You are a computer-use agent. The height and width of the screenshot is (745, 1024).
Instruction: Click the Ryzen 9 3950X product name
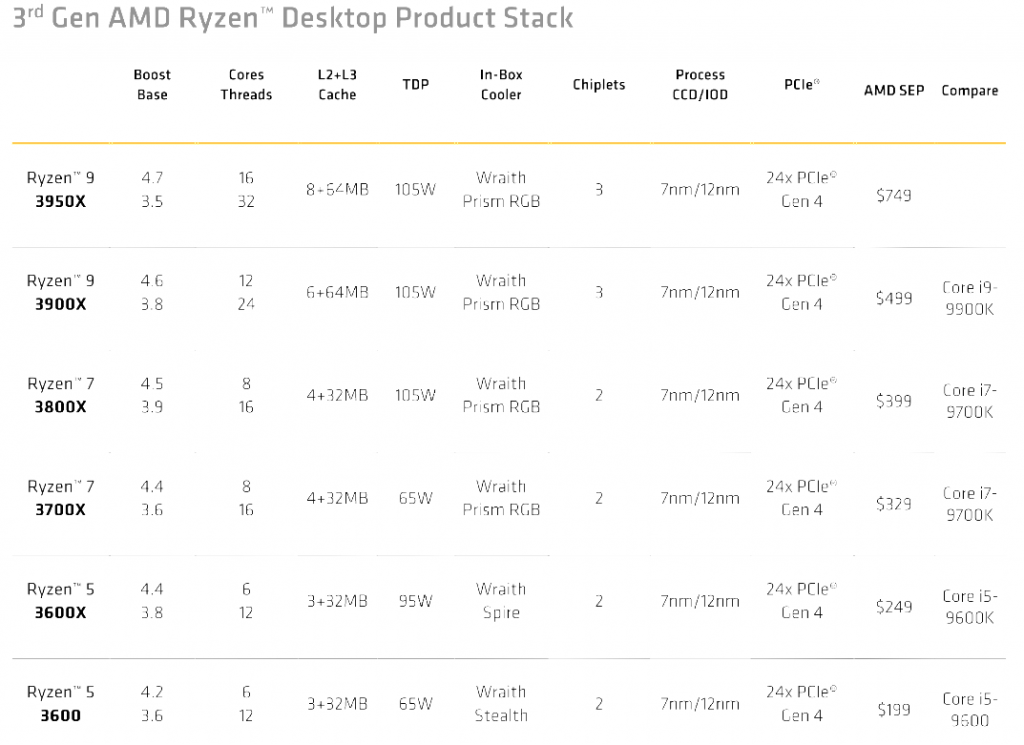click(x=60, y=189)
